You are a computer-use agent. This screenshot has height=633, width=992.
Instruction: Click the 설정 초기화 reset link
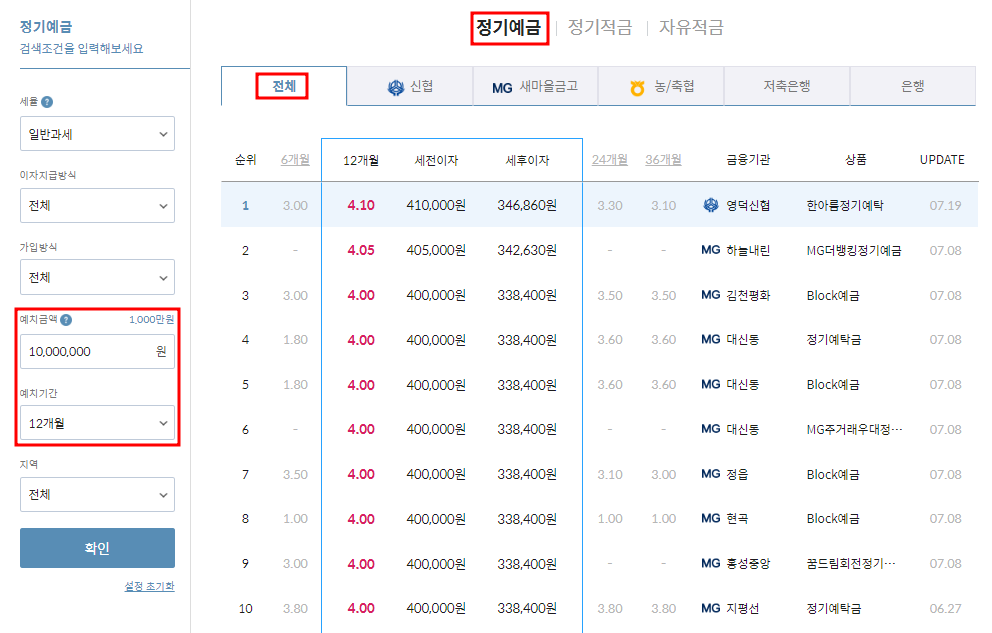pyautogui.click(x=147, y=585)
